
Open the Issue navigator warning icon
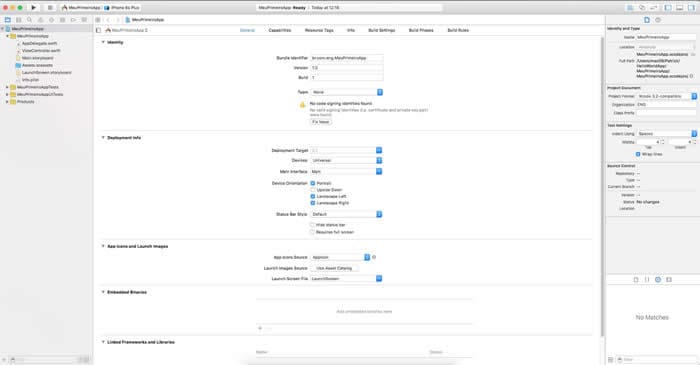[x=40, y=20]
